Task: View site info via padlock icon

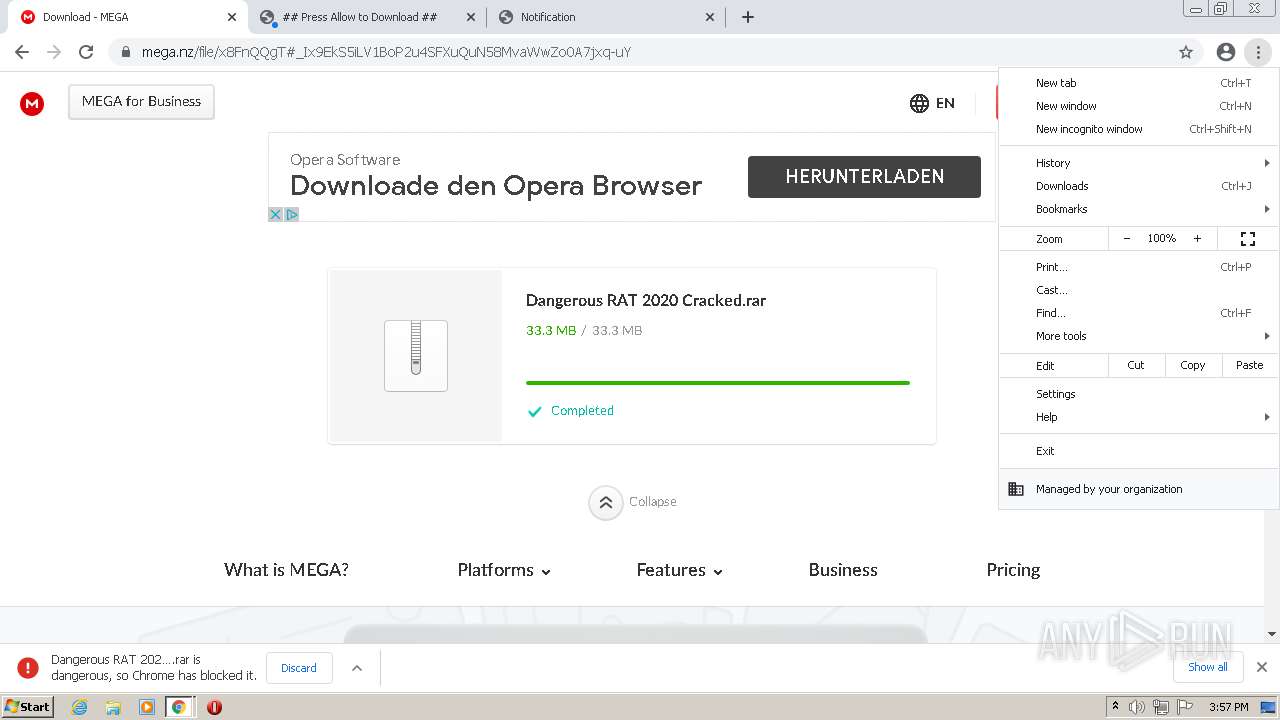Action: [125, 52]
